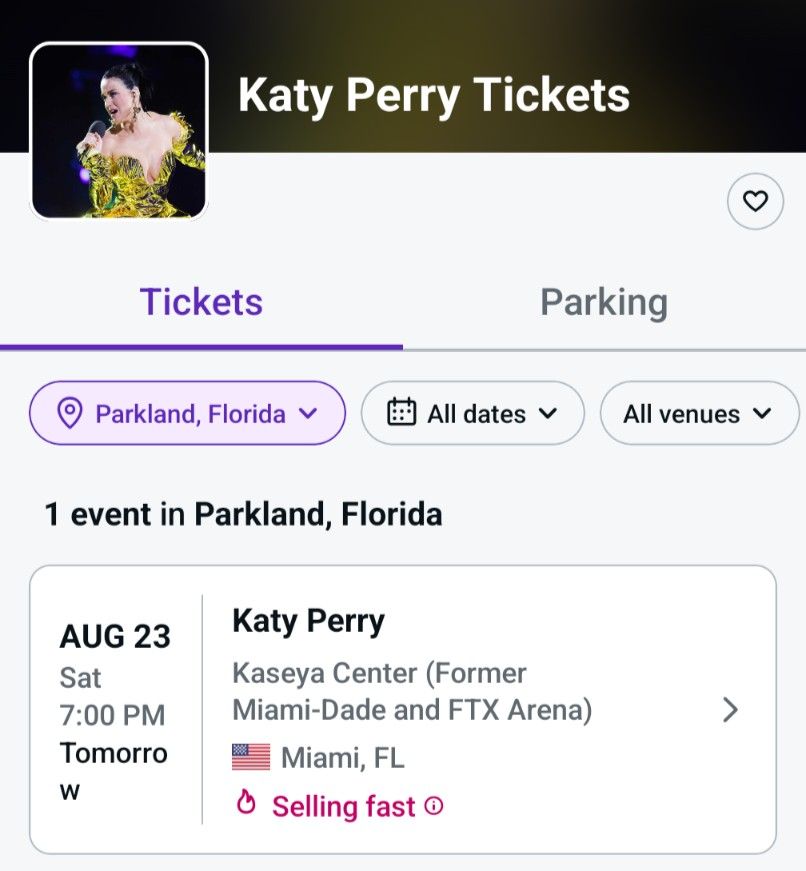Open the Katy Perry event title
This screenshot has height=871, width=806.
point(308,621)
